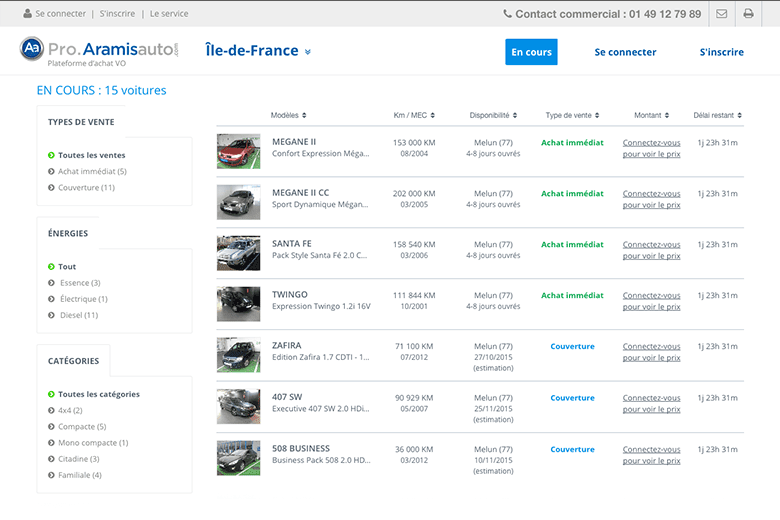This screenshot has height=520, width=780.
Task: Switch to the En cours tab
Action: (x=531, y=52)
